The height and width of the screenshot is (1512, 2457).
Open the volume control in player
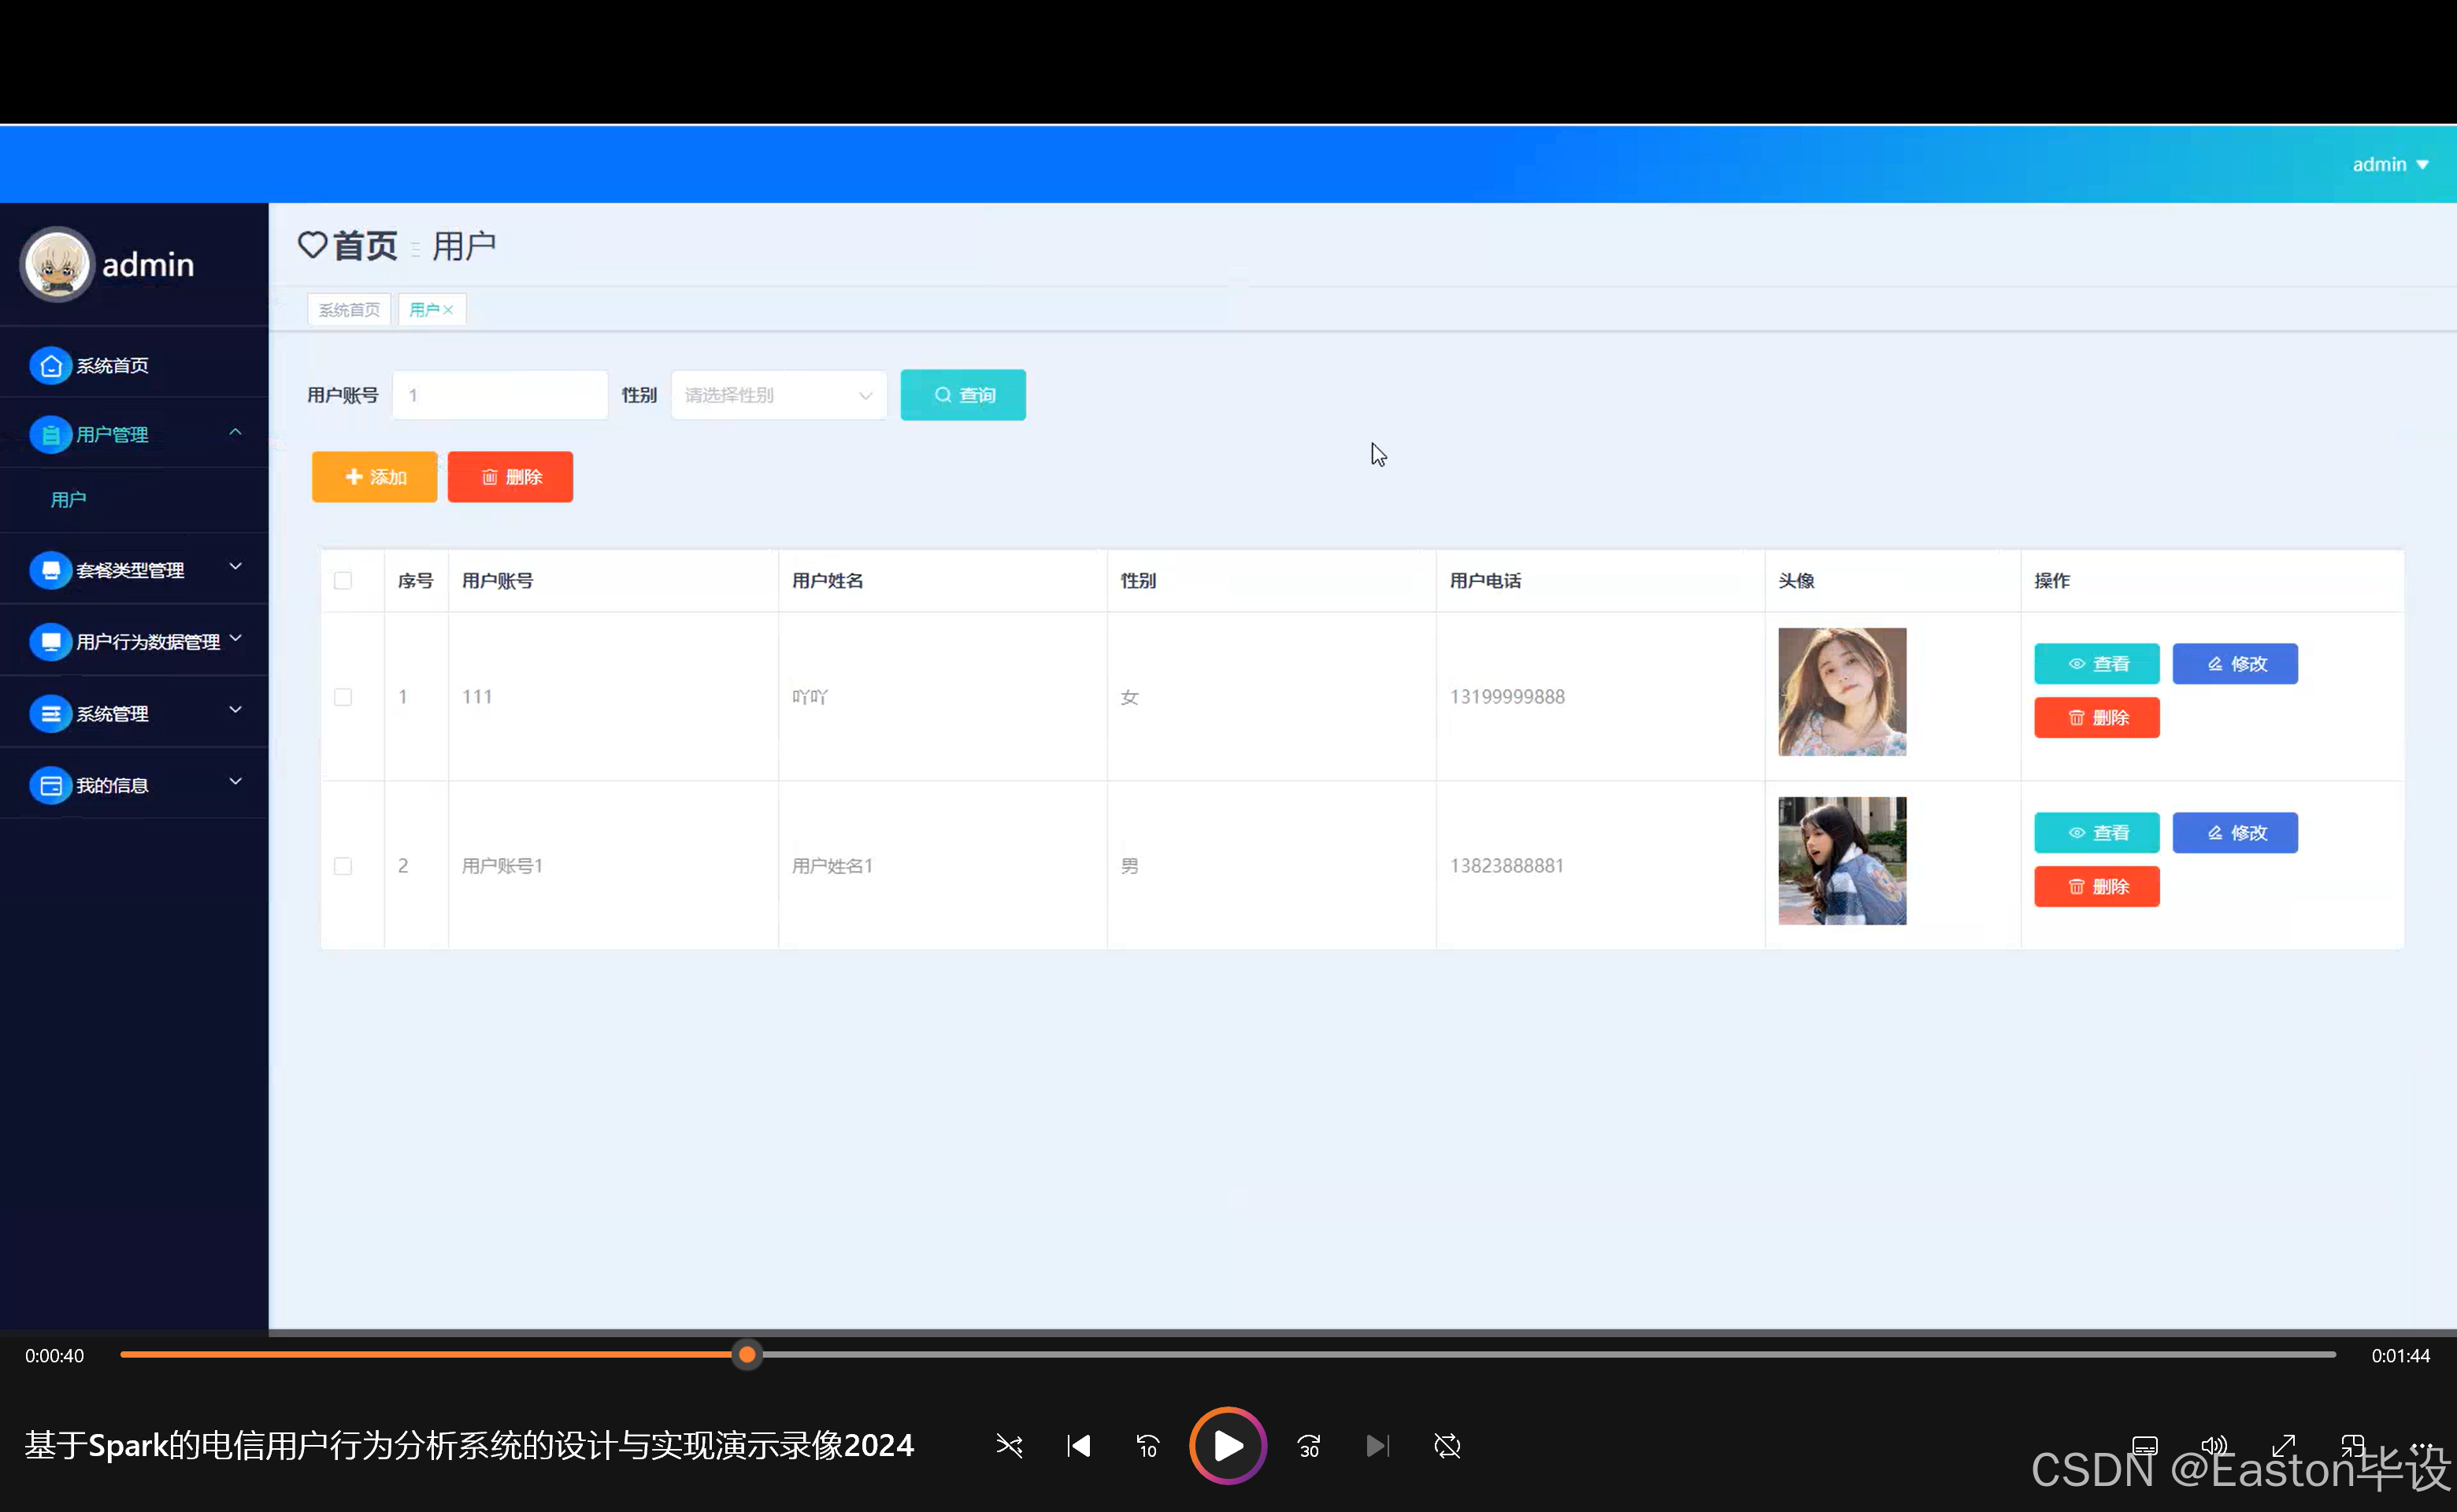[2214, 1446]
